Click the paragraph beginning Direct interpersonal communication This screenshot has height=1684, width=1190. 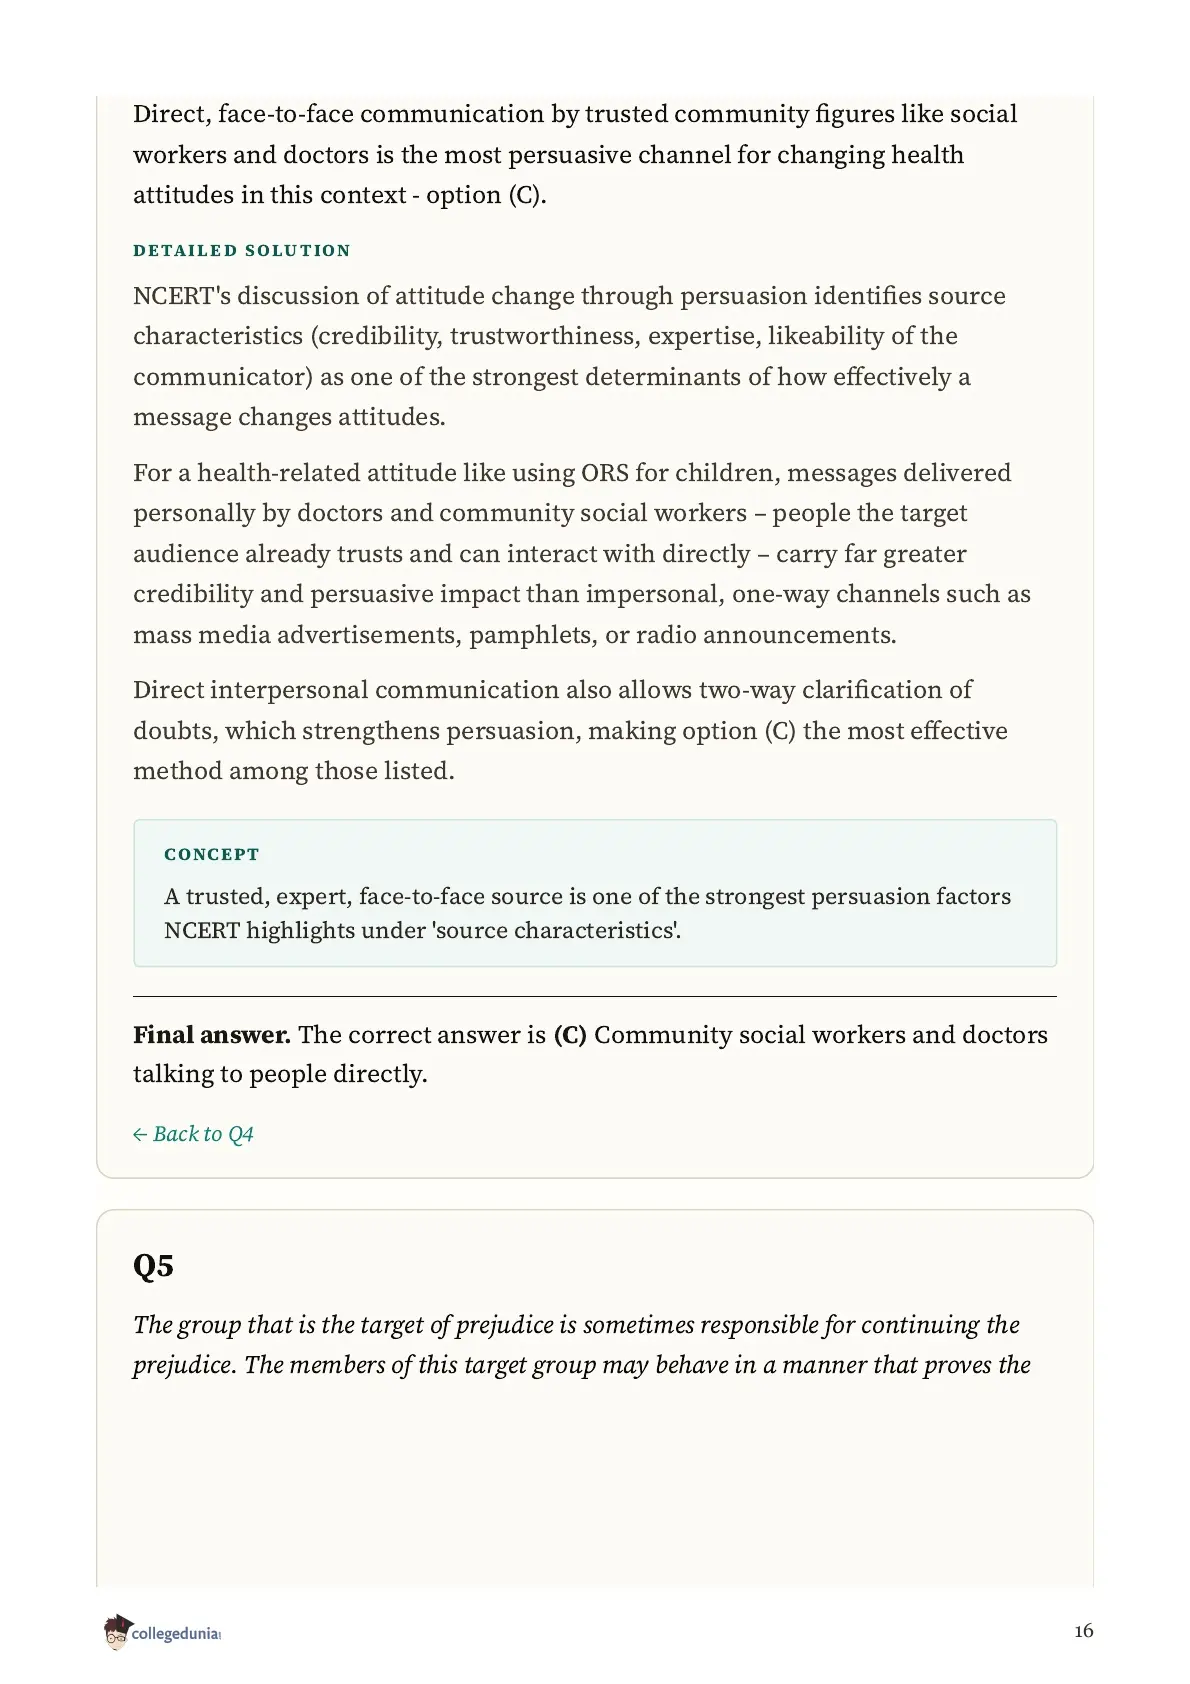[570, 730]
